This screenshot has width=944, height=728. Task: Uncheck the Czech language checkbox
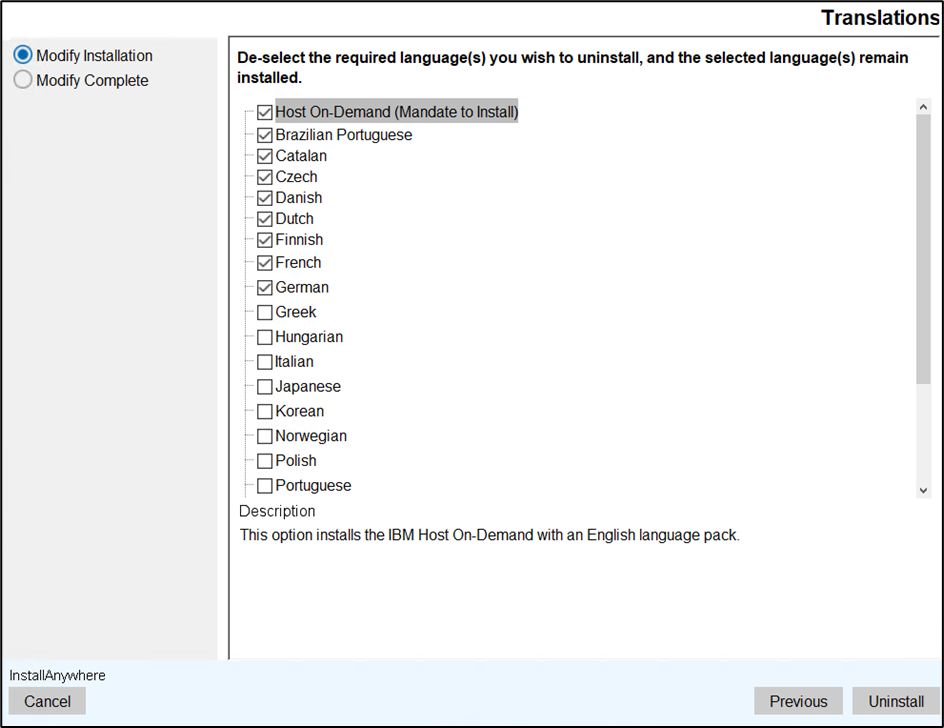(x=264, y=177)
